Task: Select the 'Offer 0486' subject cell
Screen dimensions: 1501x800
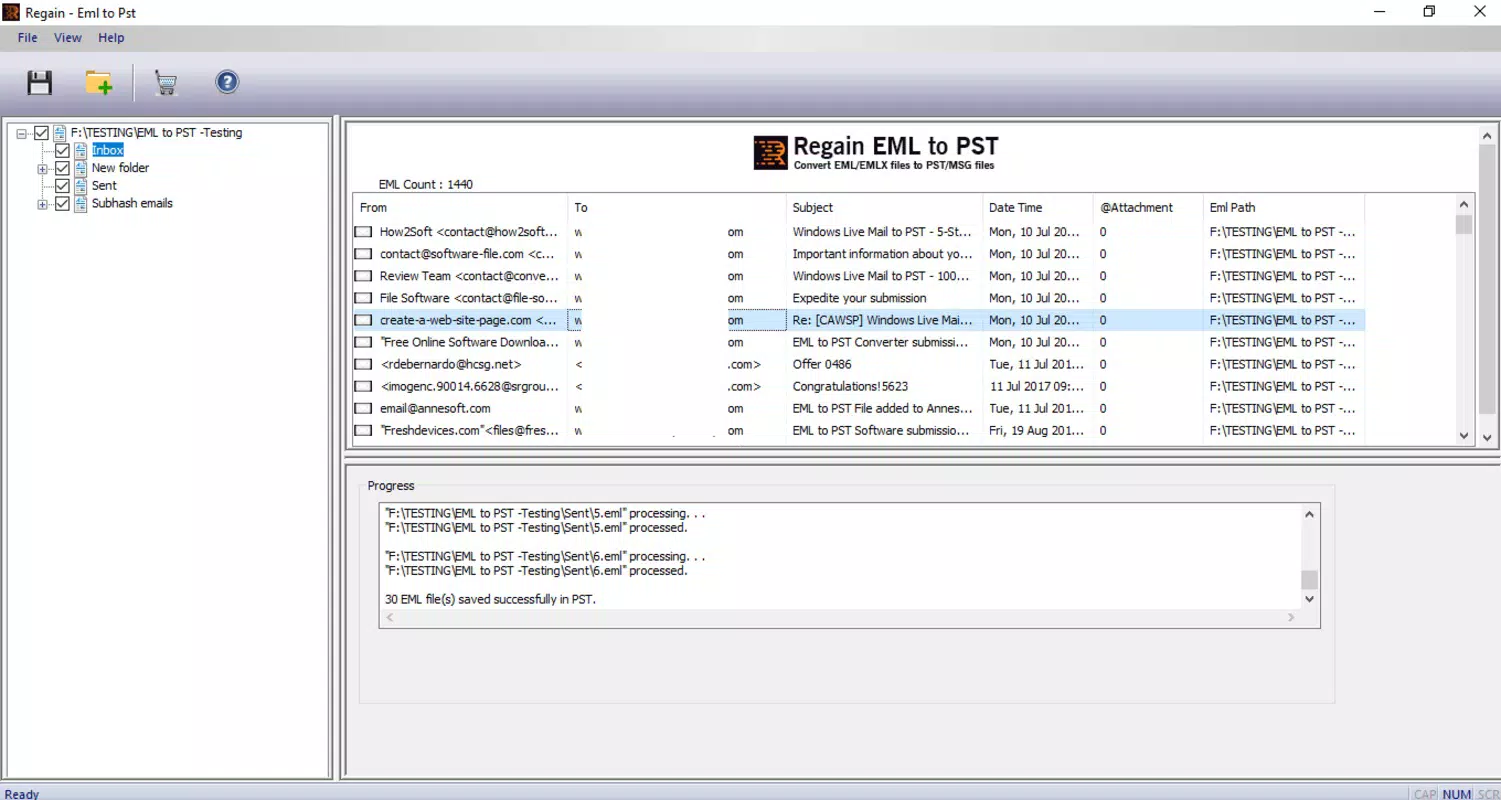Action: tap(822, 364)
